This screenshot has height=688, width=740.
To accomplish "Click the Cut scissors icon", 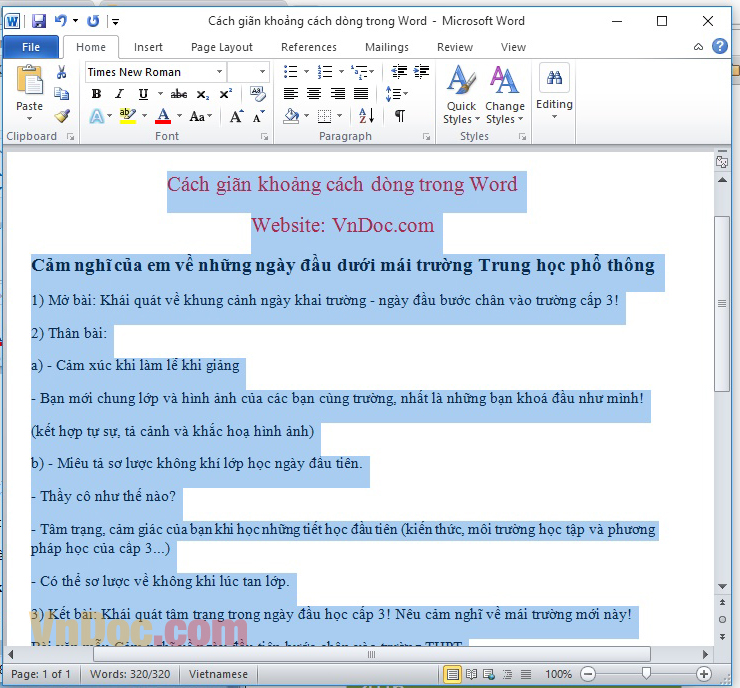I will [61, 72].
